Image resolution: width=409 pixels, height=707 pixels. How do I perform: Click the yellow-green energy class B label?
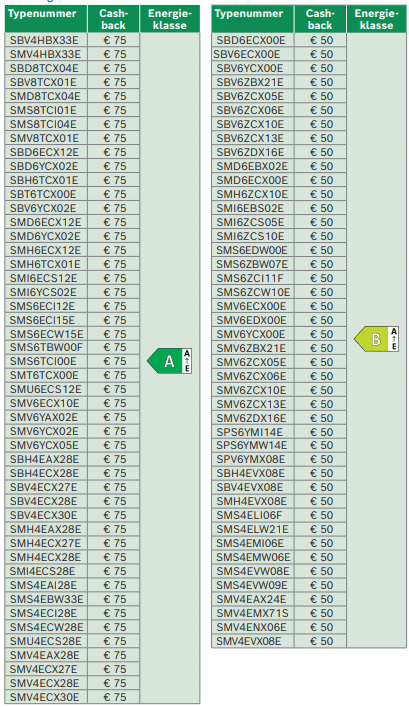tap(376, 339)
